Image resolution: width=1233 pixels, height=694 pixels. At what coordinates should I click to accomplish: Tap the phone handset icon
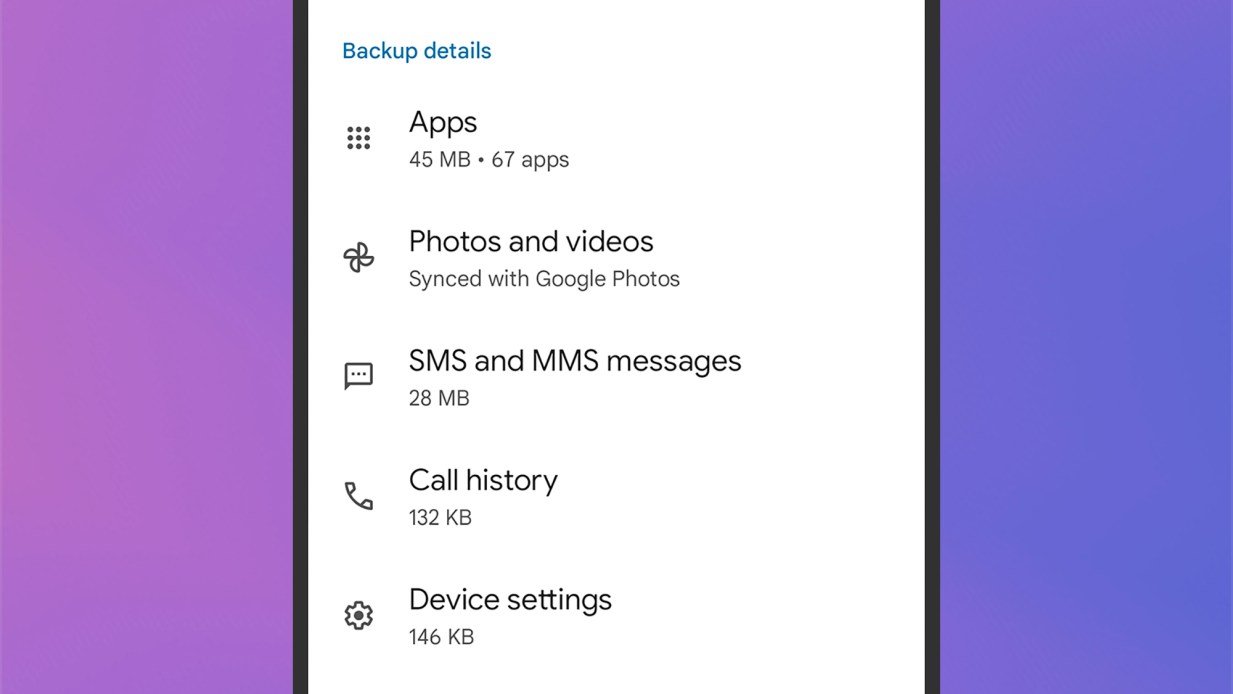pyautogui.click(x=358, y=495)
